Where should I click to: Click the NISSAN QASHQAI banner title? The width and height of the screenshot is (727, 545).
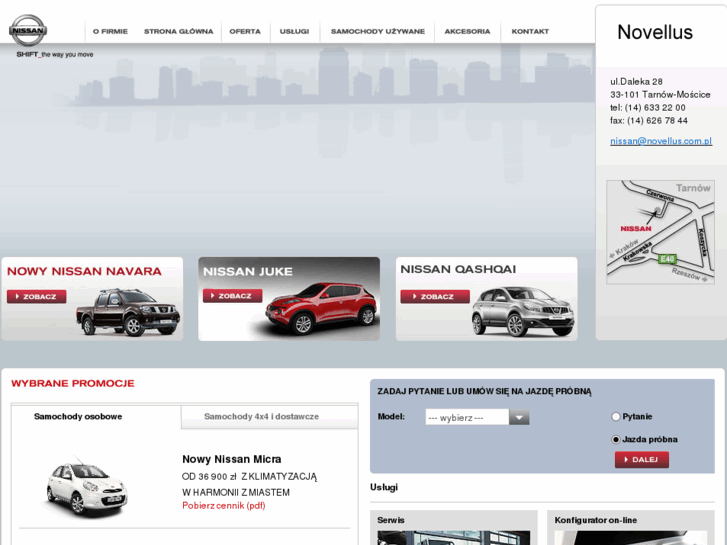click(x=458, y=269)
